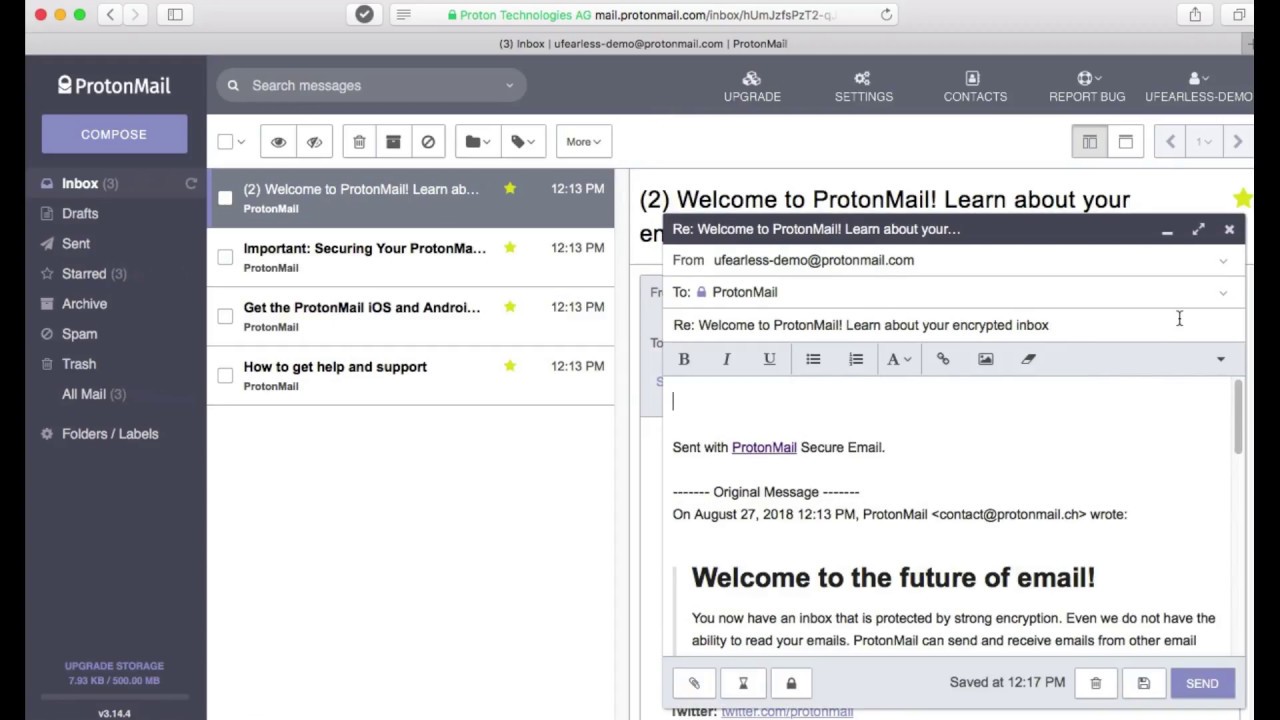Insert an image in message
Image resolution: width=1280 pixels, height=720 pixels.
coord(986,359)
